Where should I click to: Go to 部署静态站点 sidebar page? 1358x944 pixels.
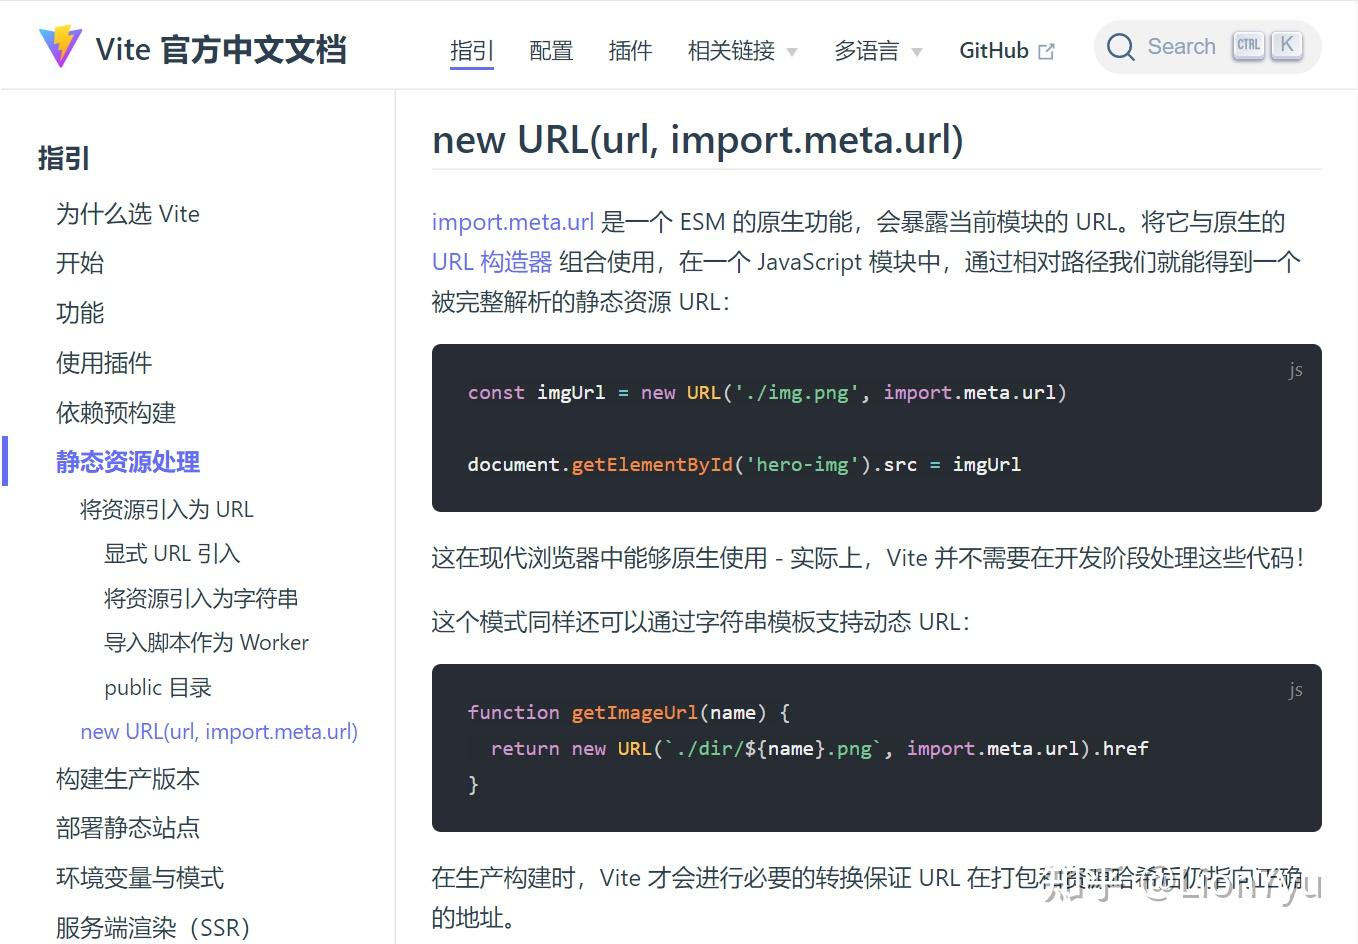[128, 828]
